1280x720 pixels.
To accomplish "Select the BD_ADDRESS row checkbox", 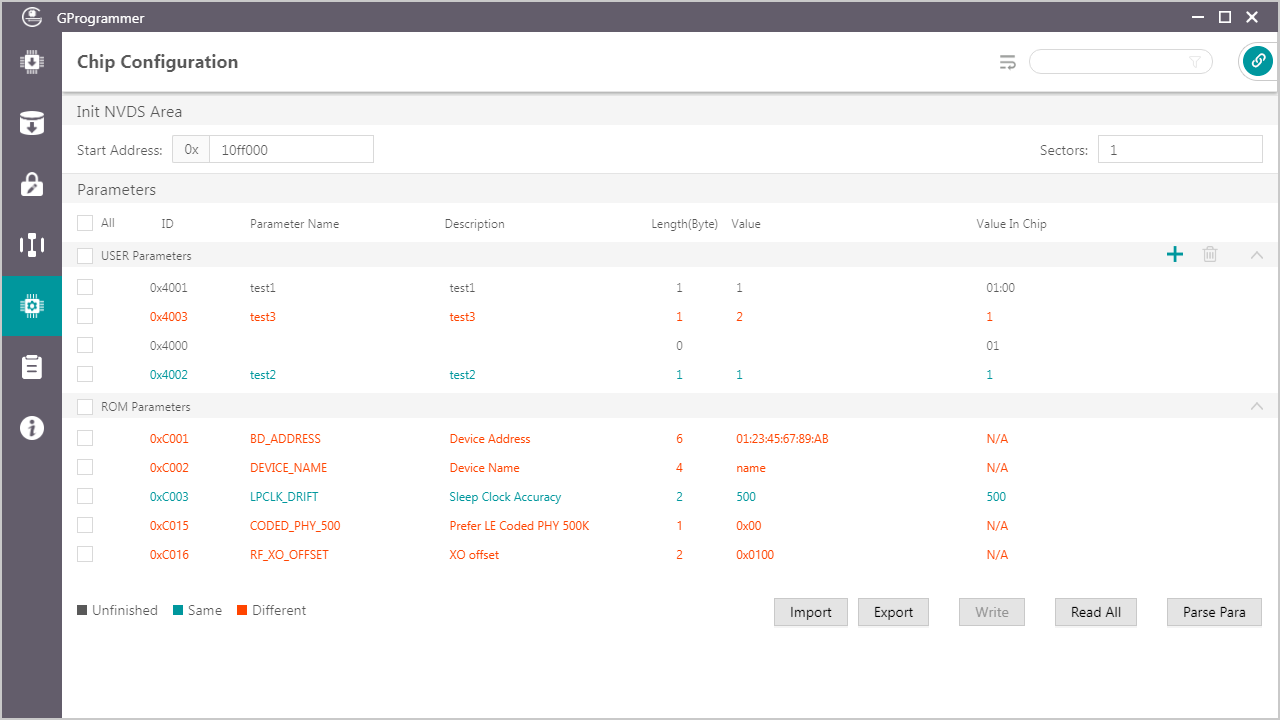I will pos(85,438).
